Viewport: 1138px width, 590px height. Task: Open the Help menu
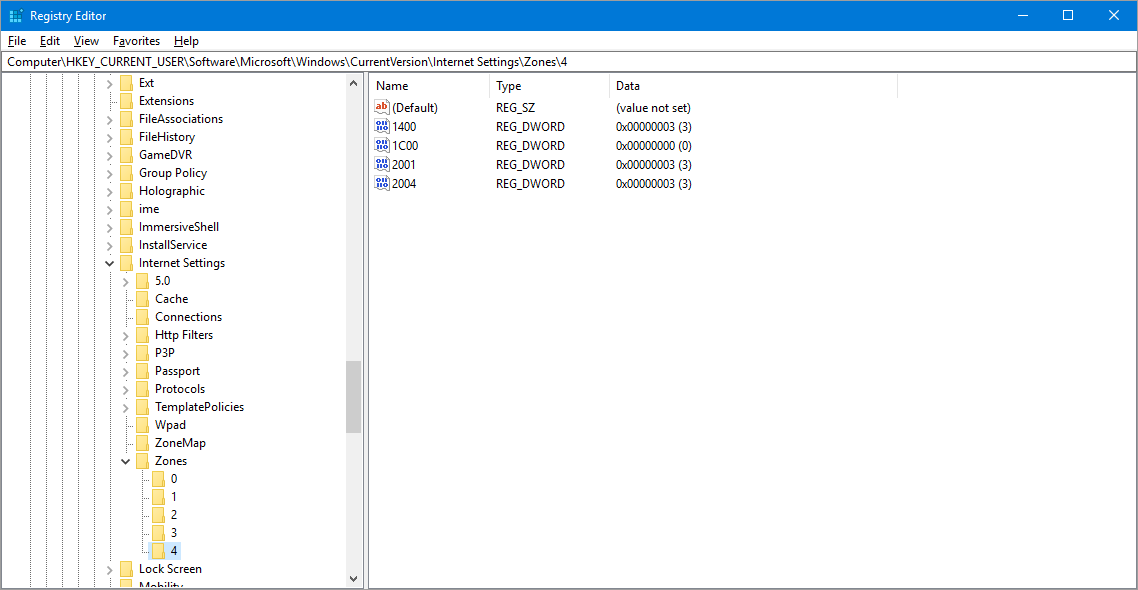[x=186, y=41]
